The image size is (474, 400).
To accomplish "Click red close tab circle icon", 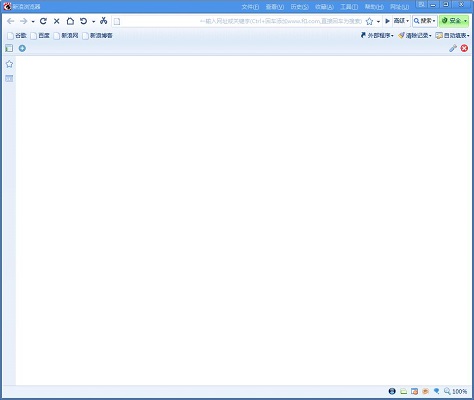I will [464, 48].
